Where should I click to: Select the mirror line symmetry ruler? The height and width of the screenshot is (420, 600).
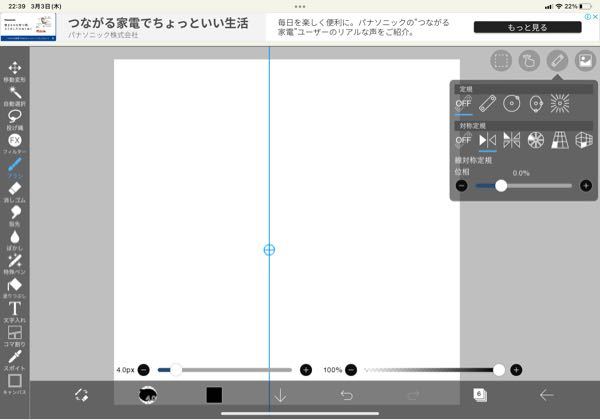[488, 140]
